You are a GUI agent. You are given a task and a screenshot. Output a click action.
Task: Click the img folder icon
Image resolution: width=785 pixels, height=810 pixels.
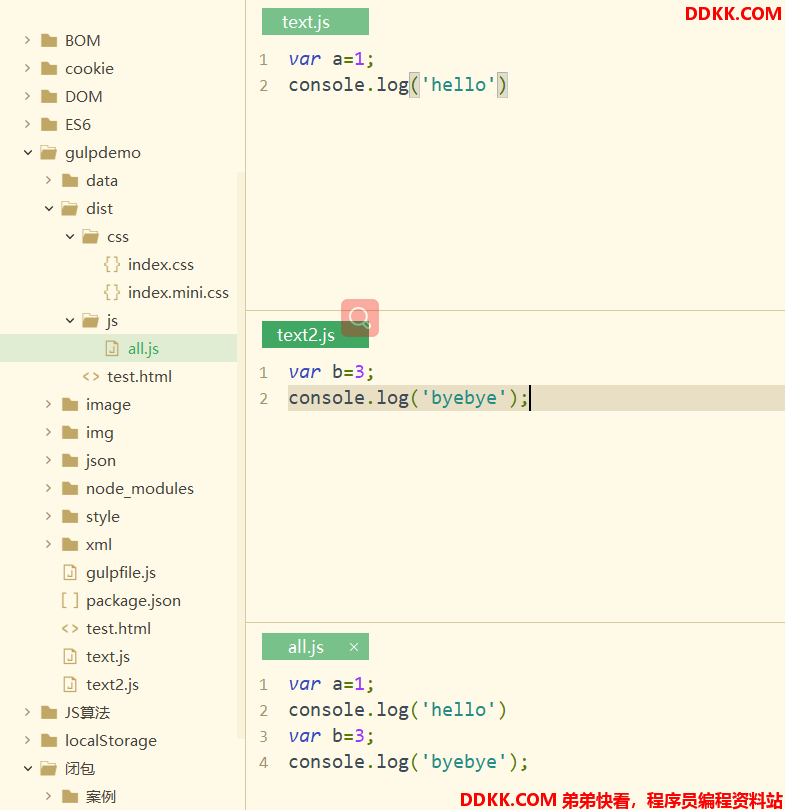pyautogui.click(x=70, y=432)
